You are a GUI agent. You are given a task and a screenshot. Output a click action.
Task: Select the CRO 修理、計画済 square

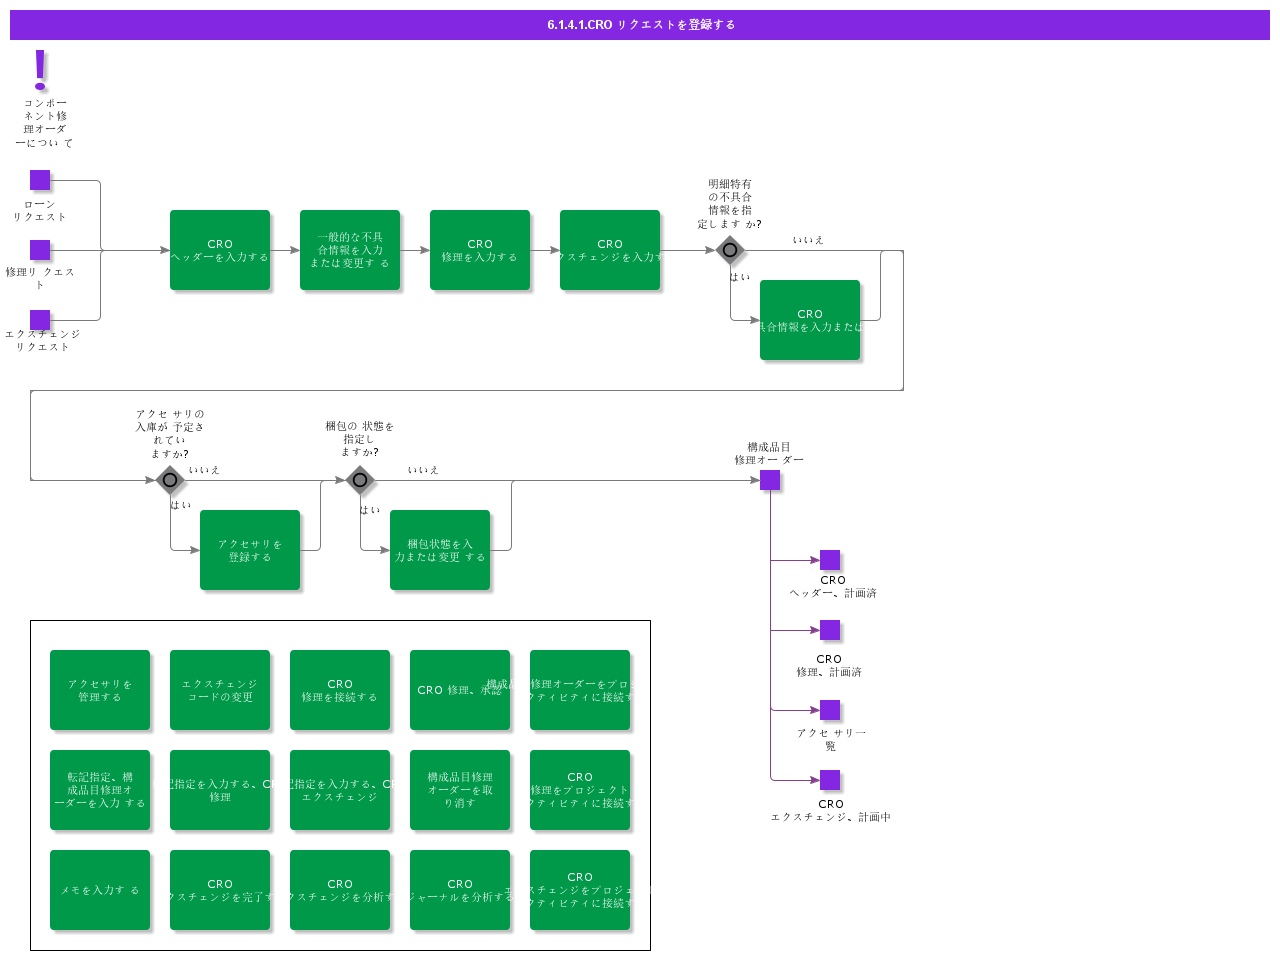[830, 630]
